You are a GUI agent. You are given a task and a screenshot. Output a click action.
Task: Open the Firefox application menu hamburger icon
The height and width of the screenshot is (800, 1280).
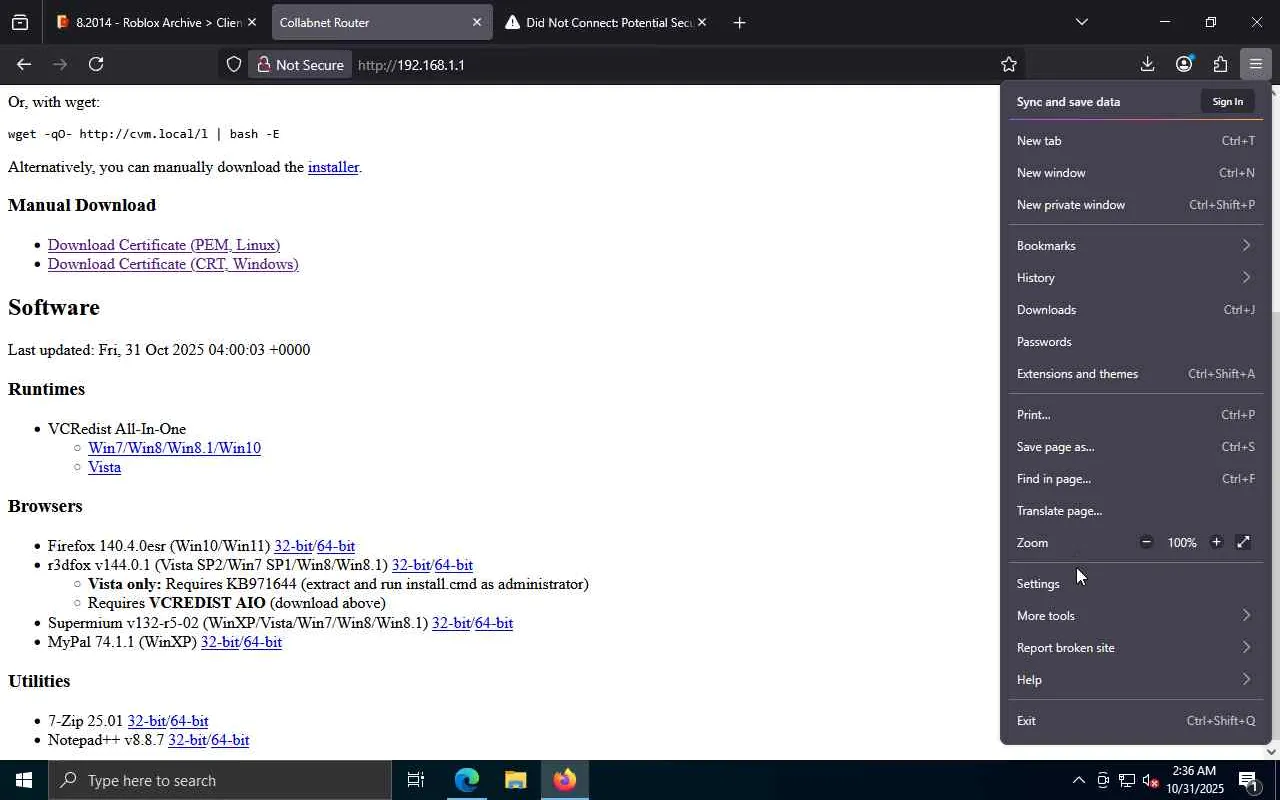click(1255, 65)
